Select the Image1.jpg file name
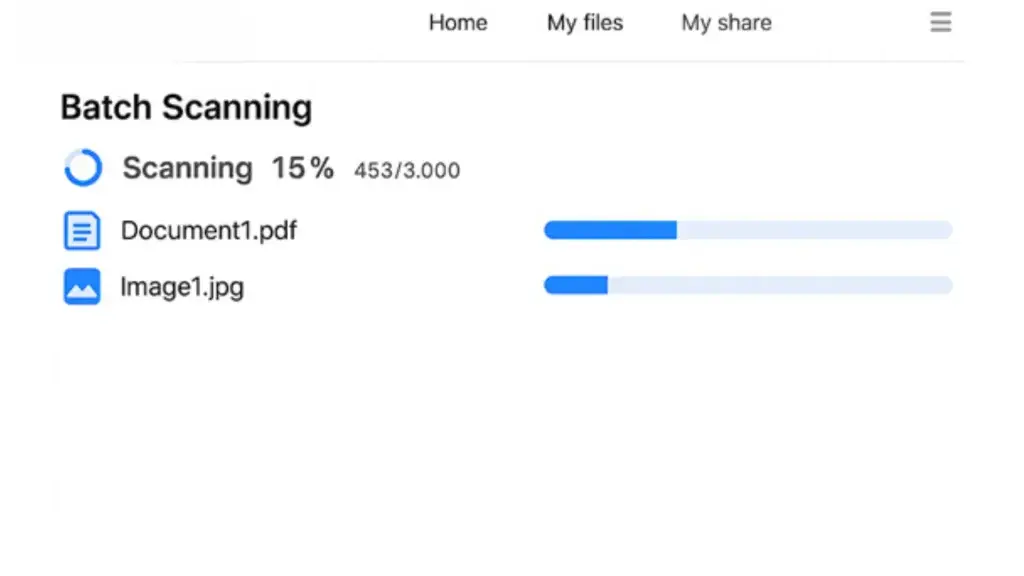The width and height of the screenshot is (1024, 576). coord(182,287)
